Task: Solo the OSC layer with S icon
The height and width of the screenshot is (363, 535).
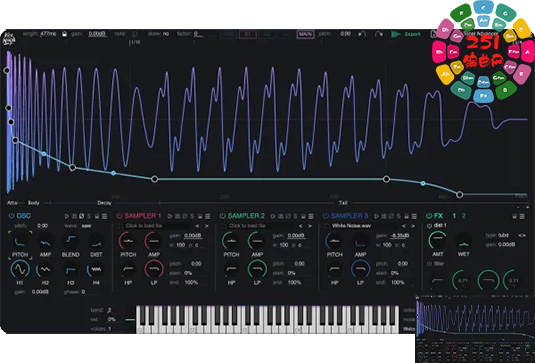Action: point(89,216)
